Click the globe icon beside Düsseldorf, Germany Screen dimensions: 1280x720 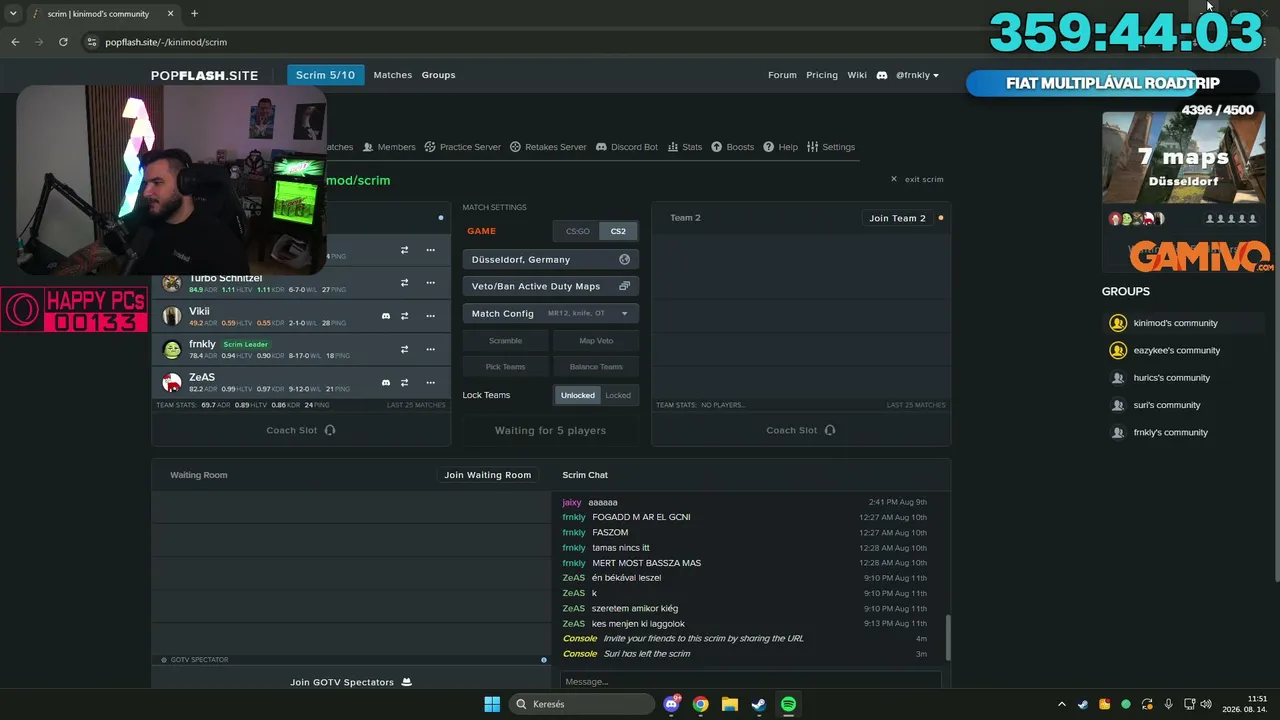tap(625, 259)
